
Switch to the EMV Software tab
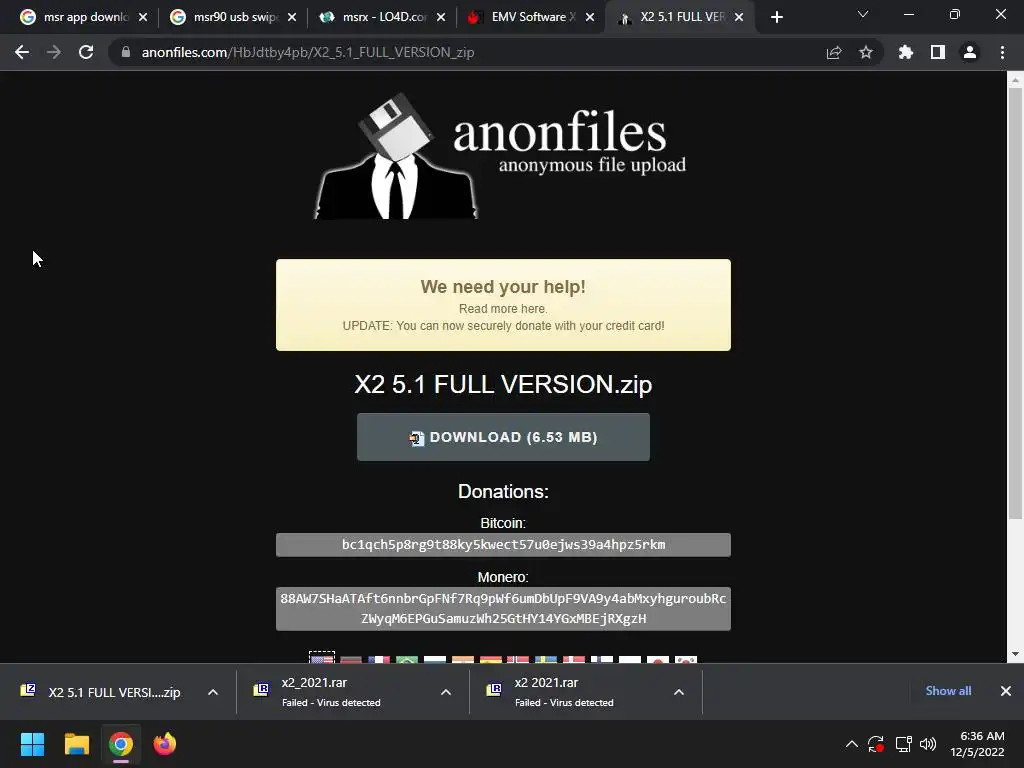[x=524, y=17]
